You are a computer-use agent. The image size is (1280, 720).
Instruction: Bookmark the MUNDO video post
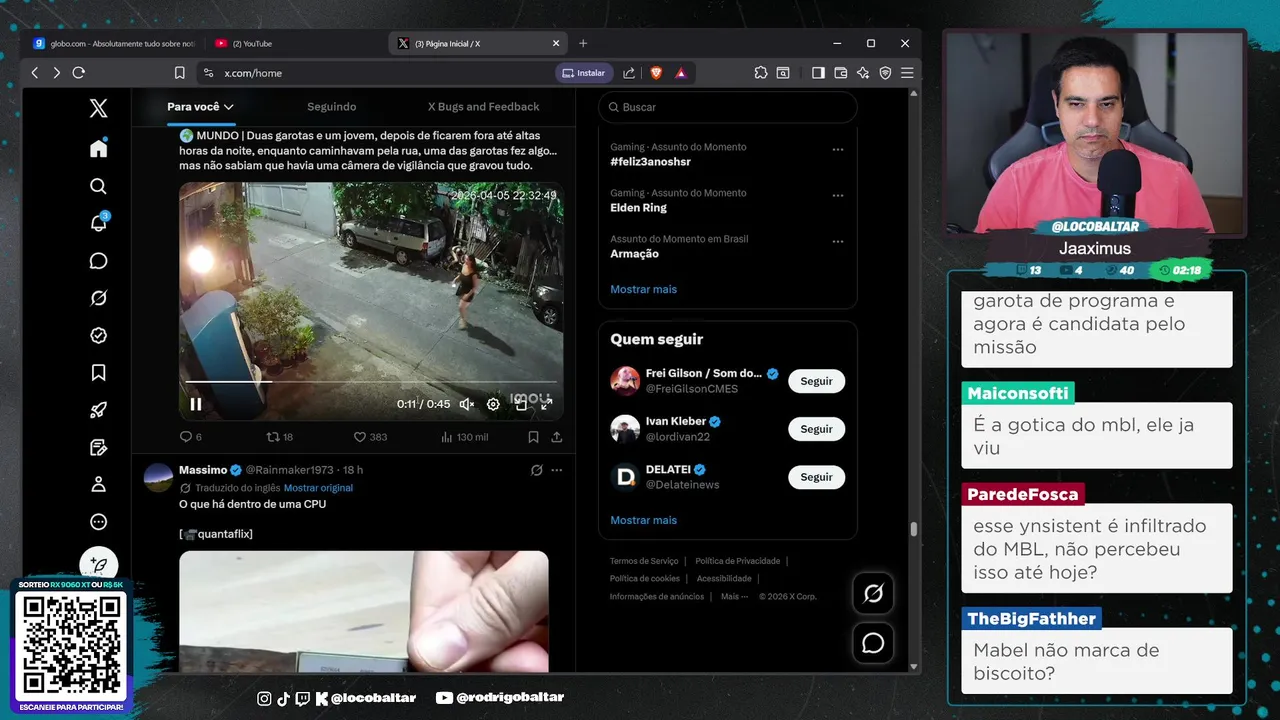pos(533,437)
